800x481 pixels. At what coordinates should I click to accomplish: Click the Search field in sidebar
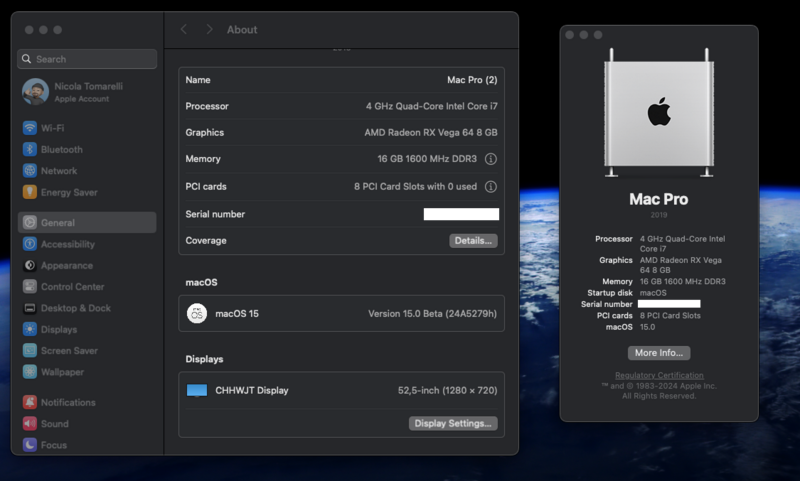click(x=87, y=59)
